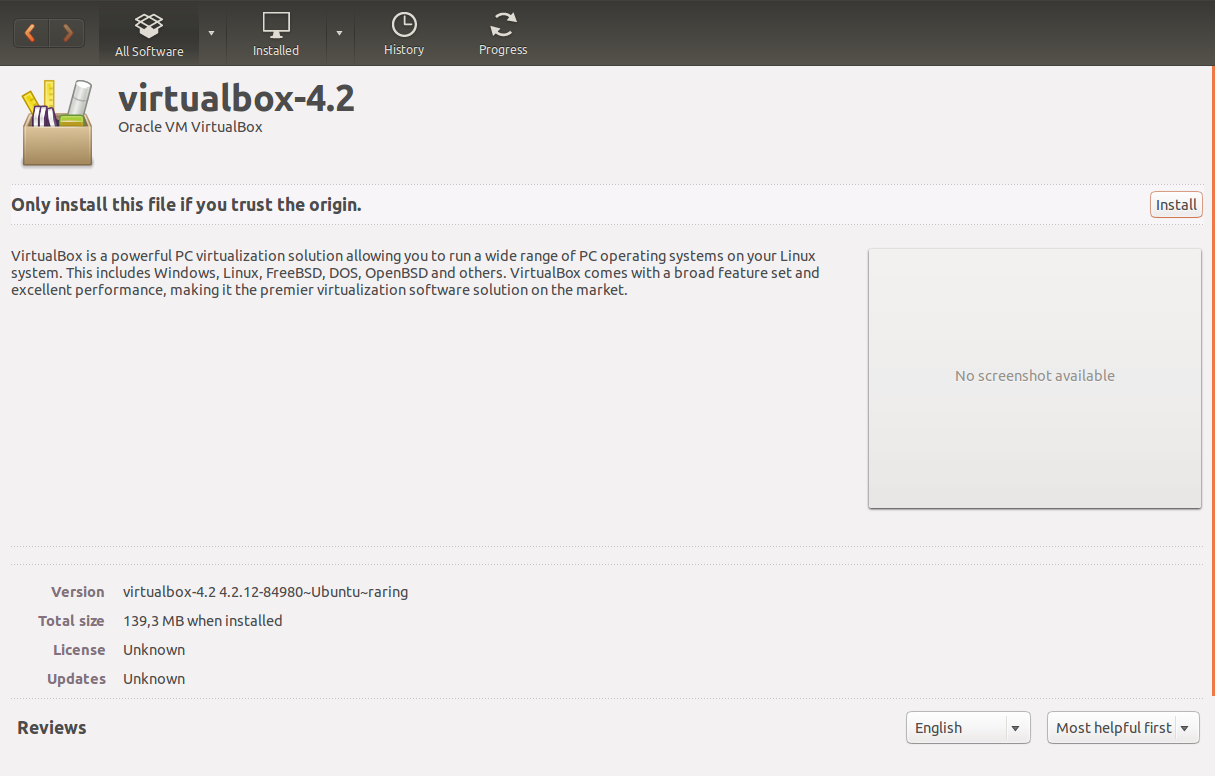The image size is (1215, 776).
Task: Click the License Unknown value
Action: click(154, 650)
